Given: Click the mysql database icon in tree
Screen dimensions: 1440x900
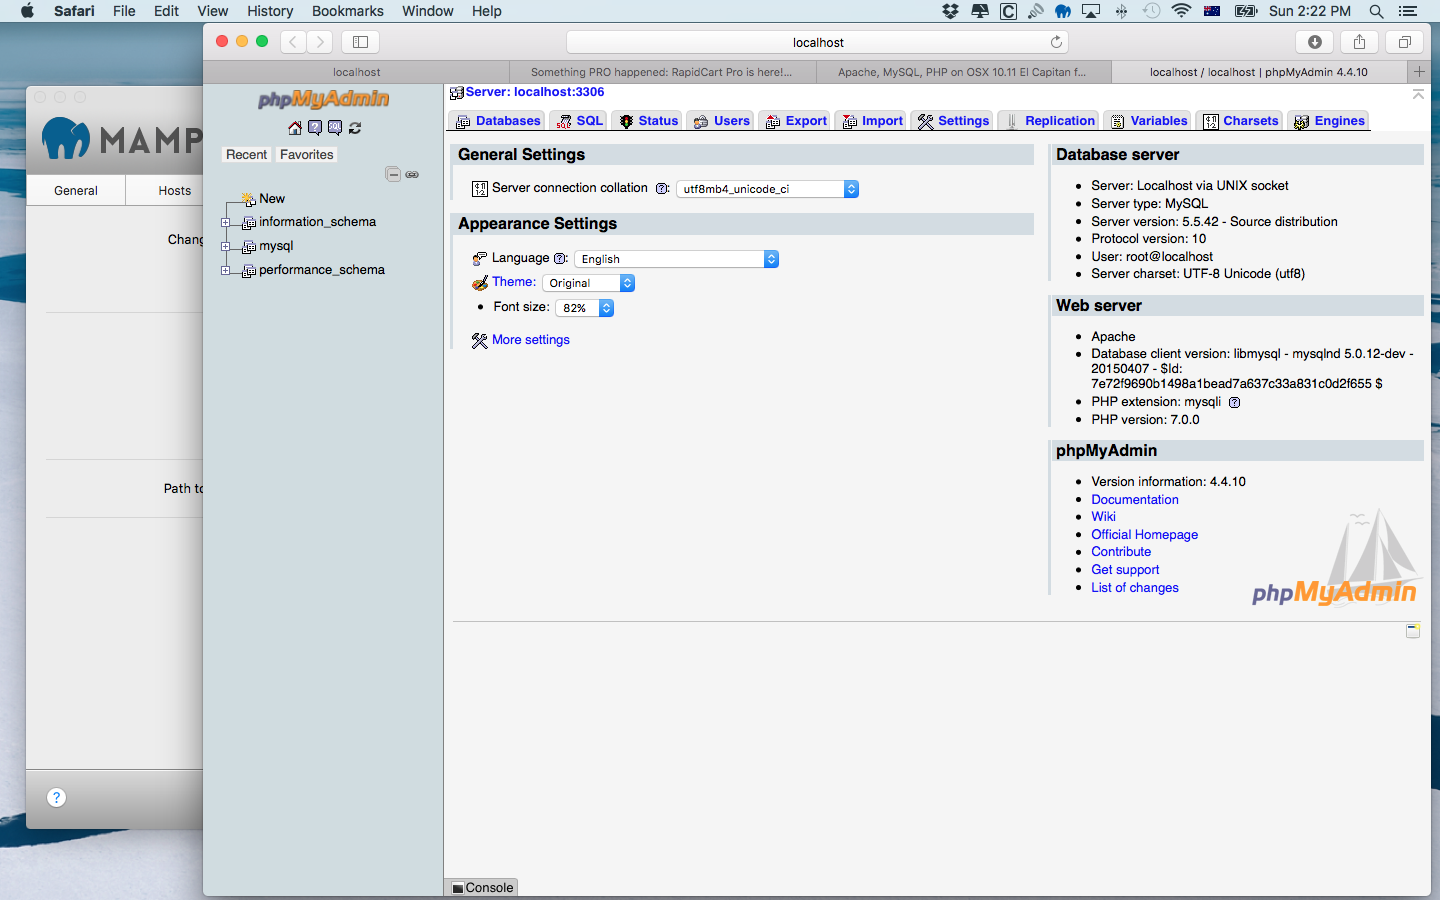Looking at the screenshot, I should pyautogui.click(x=249, y=246).
